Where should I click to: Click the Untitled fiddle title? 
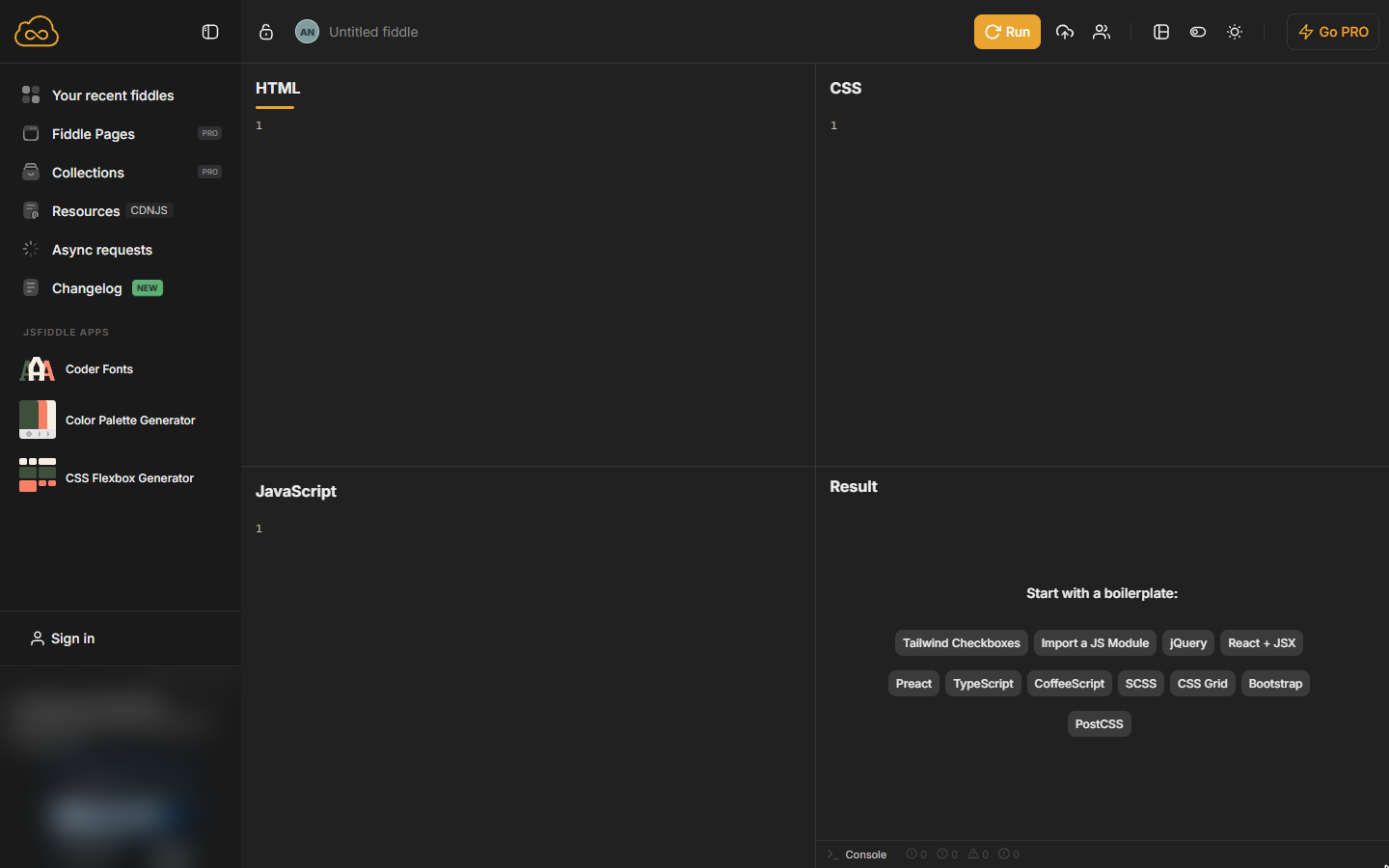[x=373, y=32]
